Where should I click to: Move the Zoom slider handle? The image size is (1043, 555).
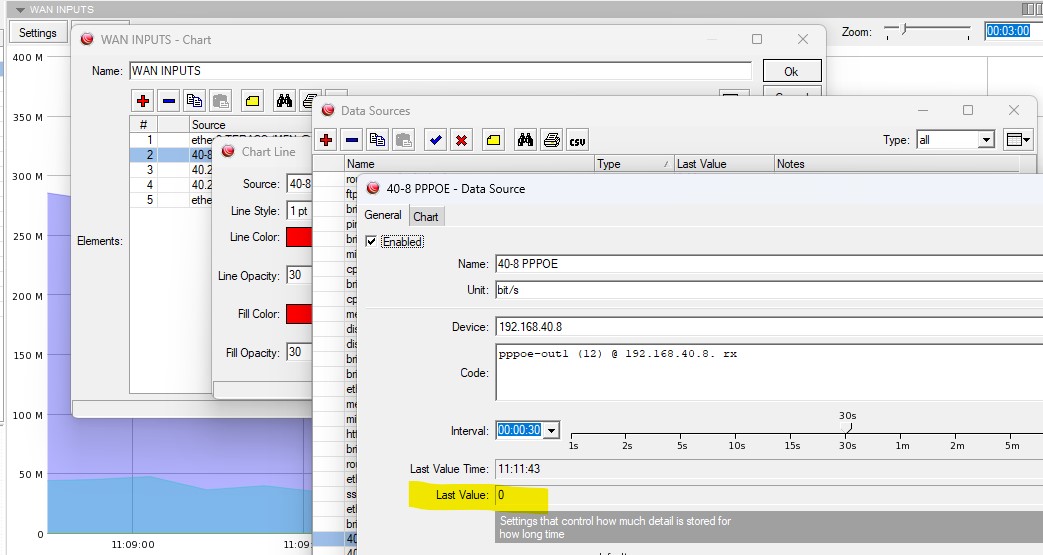tap(903, 29)
